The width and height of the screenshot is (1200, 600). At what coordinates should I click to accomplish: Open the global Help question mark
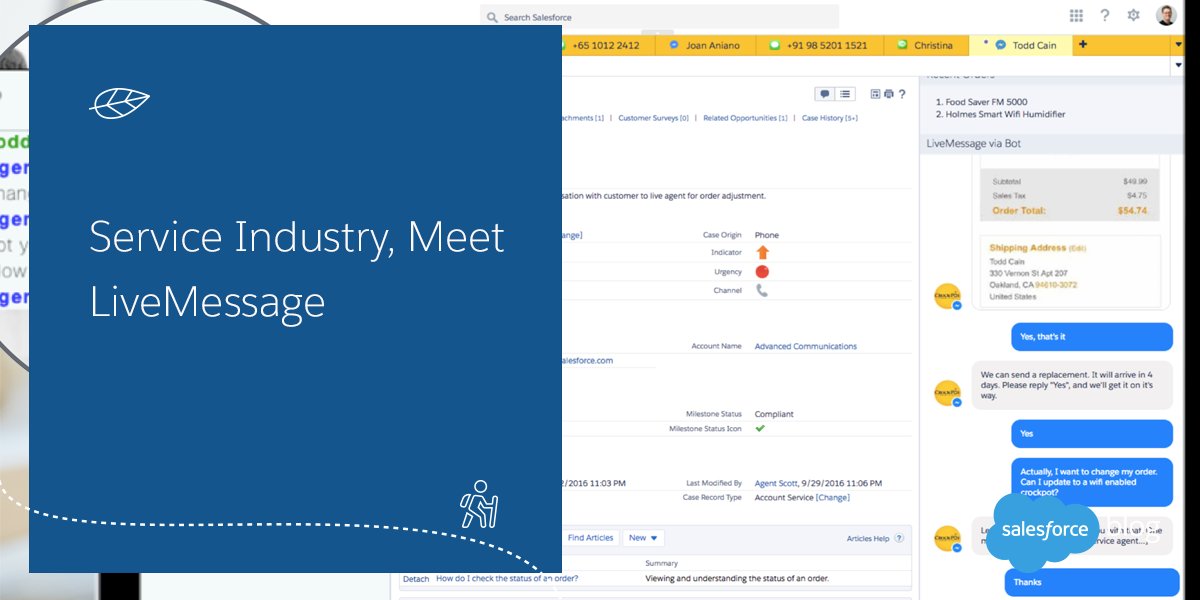click(1105, 15)
